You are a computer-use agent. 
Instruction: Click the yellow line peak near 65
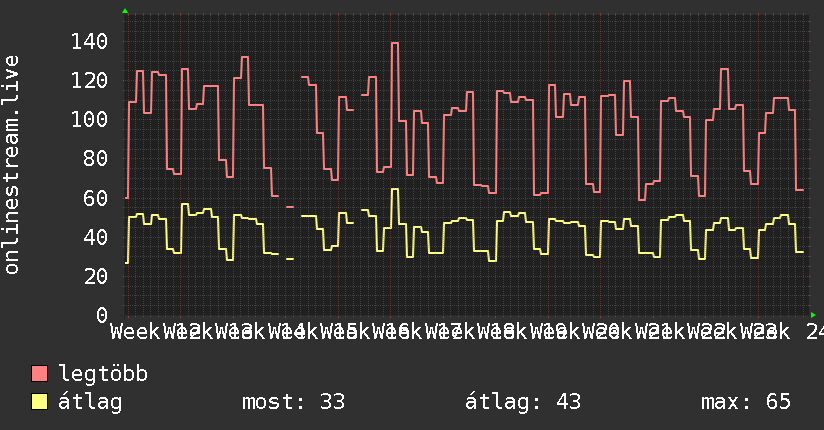click(x=395, y=189)
